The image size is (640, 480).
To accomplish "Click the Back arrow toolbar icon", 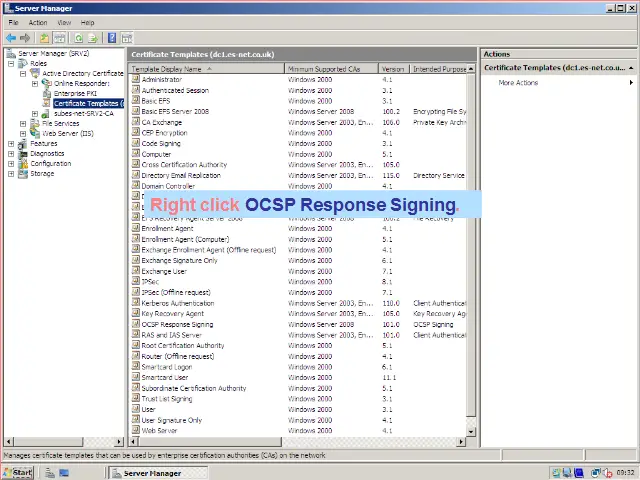I will click(x=11, y=38).
